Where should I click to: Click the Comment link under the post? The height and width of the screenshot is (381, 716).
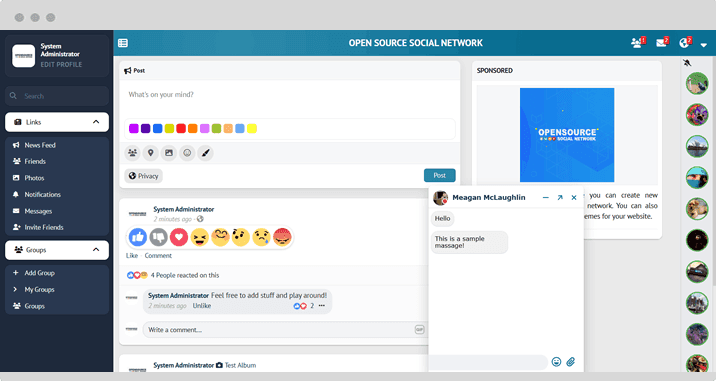pos(158,256)
